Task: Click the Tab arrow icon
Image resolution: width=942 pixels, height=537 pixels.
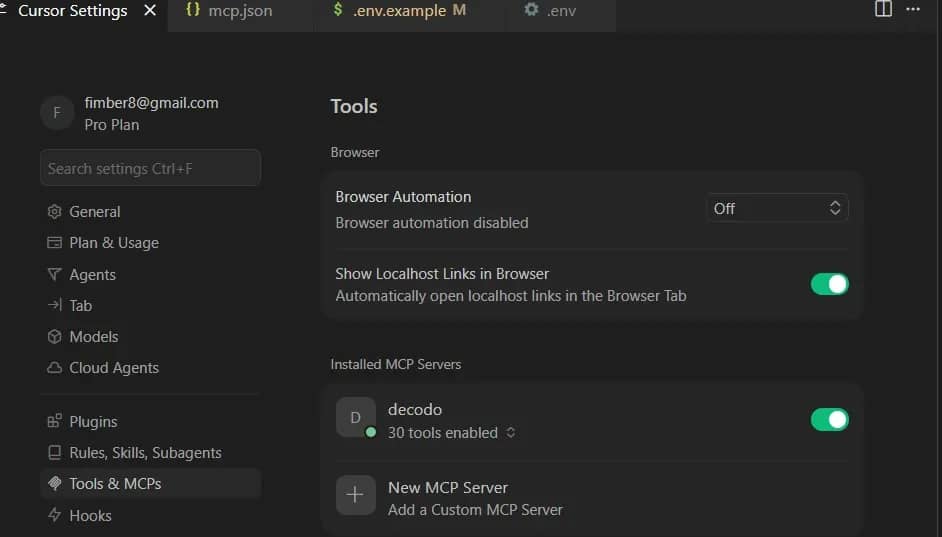Action: 55,305
